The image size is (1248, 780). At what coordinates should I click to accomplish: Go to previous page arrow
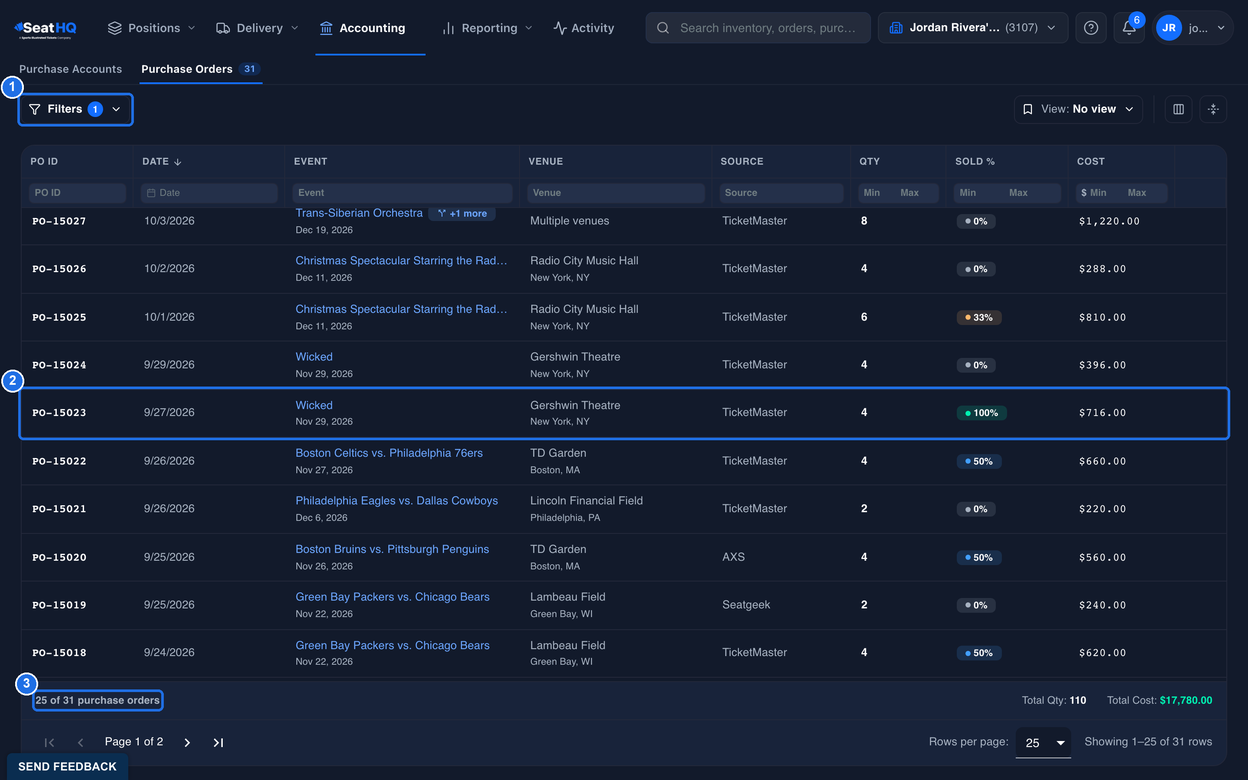click(x=81, y=742)
